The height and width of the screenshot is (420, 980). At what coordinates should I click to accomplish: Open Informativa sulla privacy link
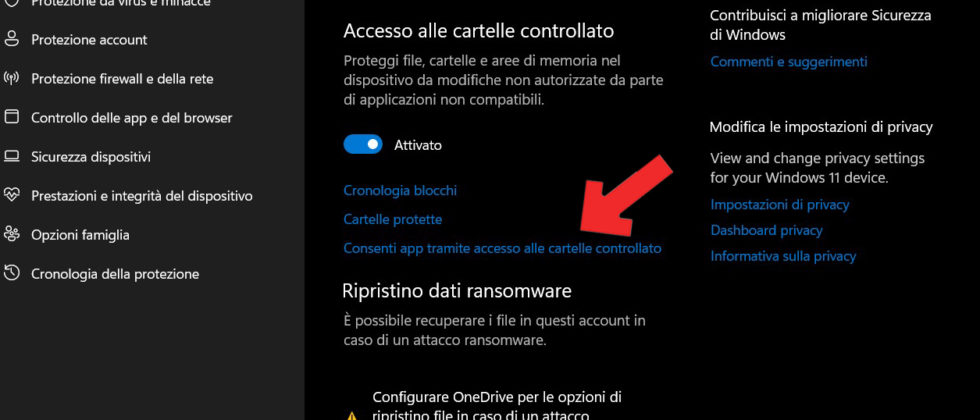click(x=783, y=256)
